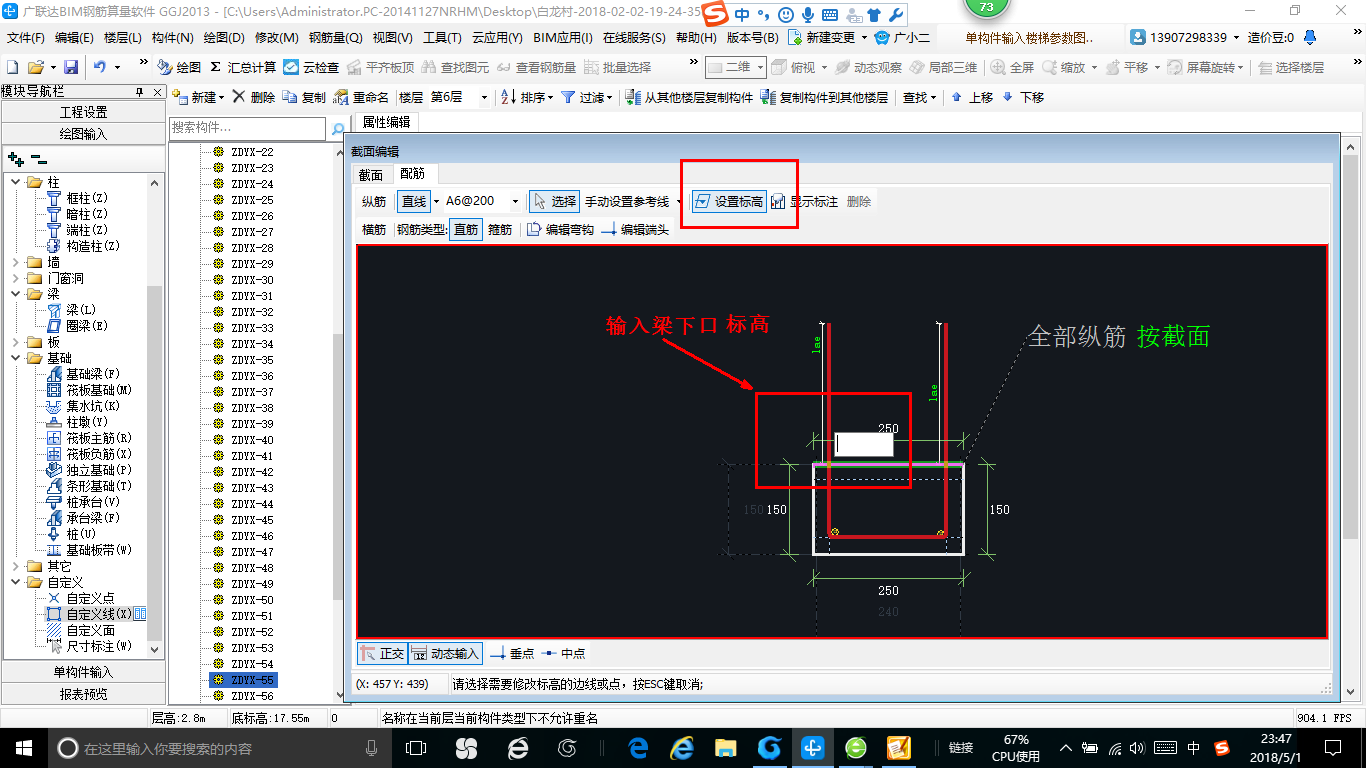
Task: Move component down with 下移
Action: (x=1022, y=97)
